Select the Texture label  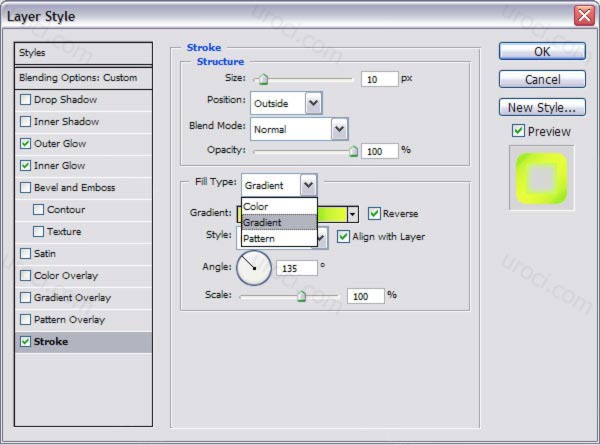tap(64, 231)
